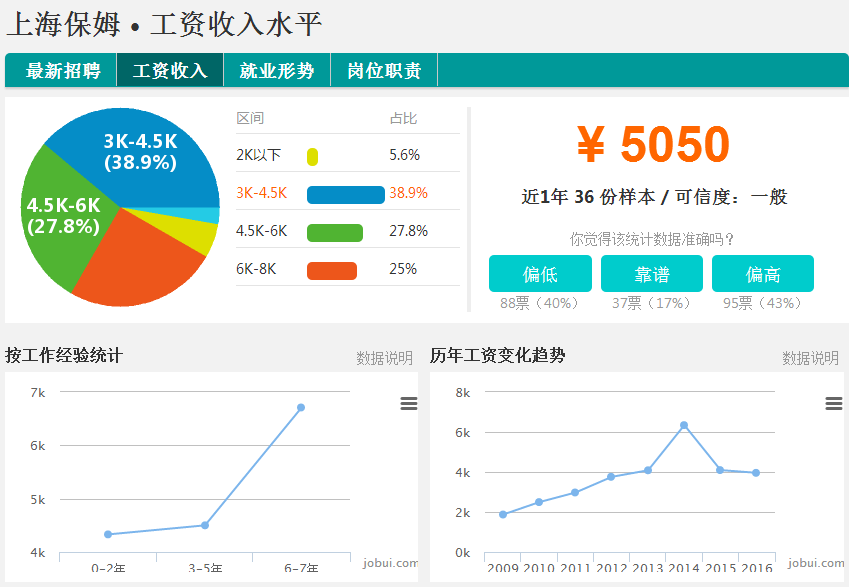This screenshot has height=587, width=849.
Task: Vote 偏低 on salary accuracy
Action: point(540,274)
